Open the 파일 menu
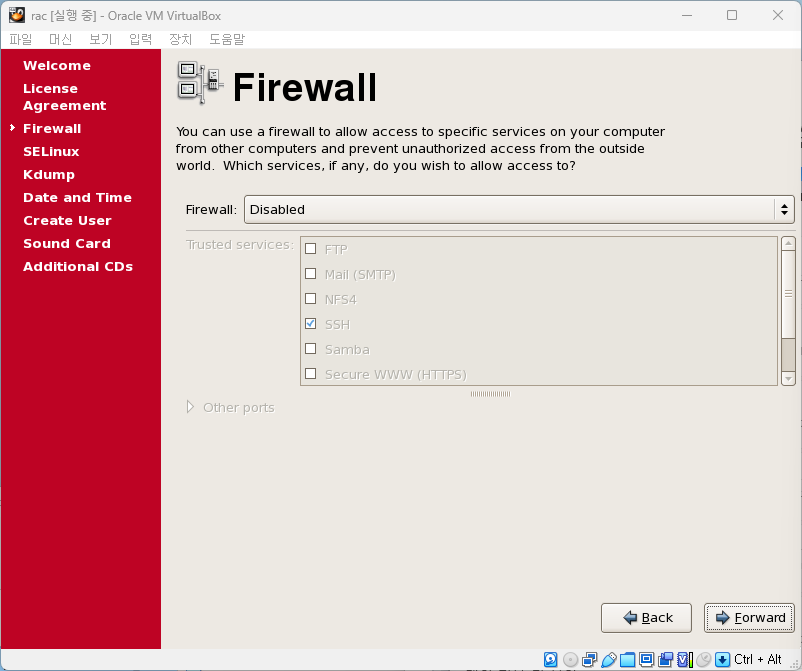The width and height of the screenshot is (802, 671). pyautogui.click(x=21, y=39)
